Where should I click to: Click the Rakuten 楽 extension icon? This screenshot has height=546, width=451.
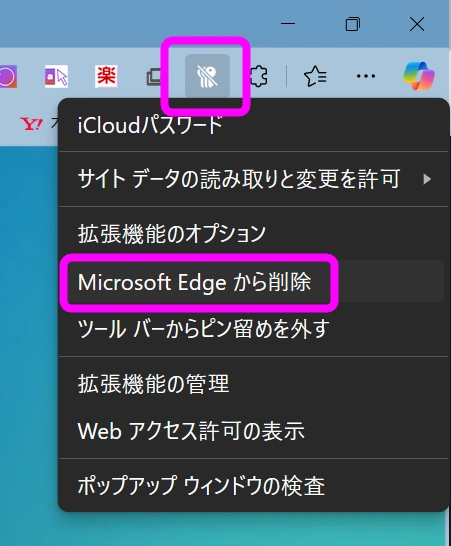[106, 76]
